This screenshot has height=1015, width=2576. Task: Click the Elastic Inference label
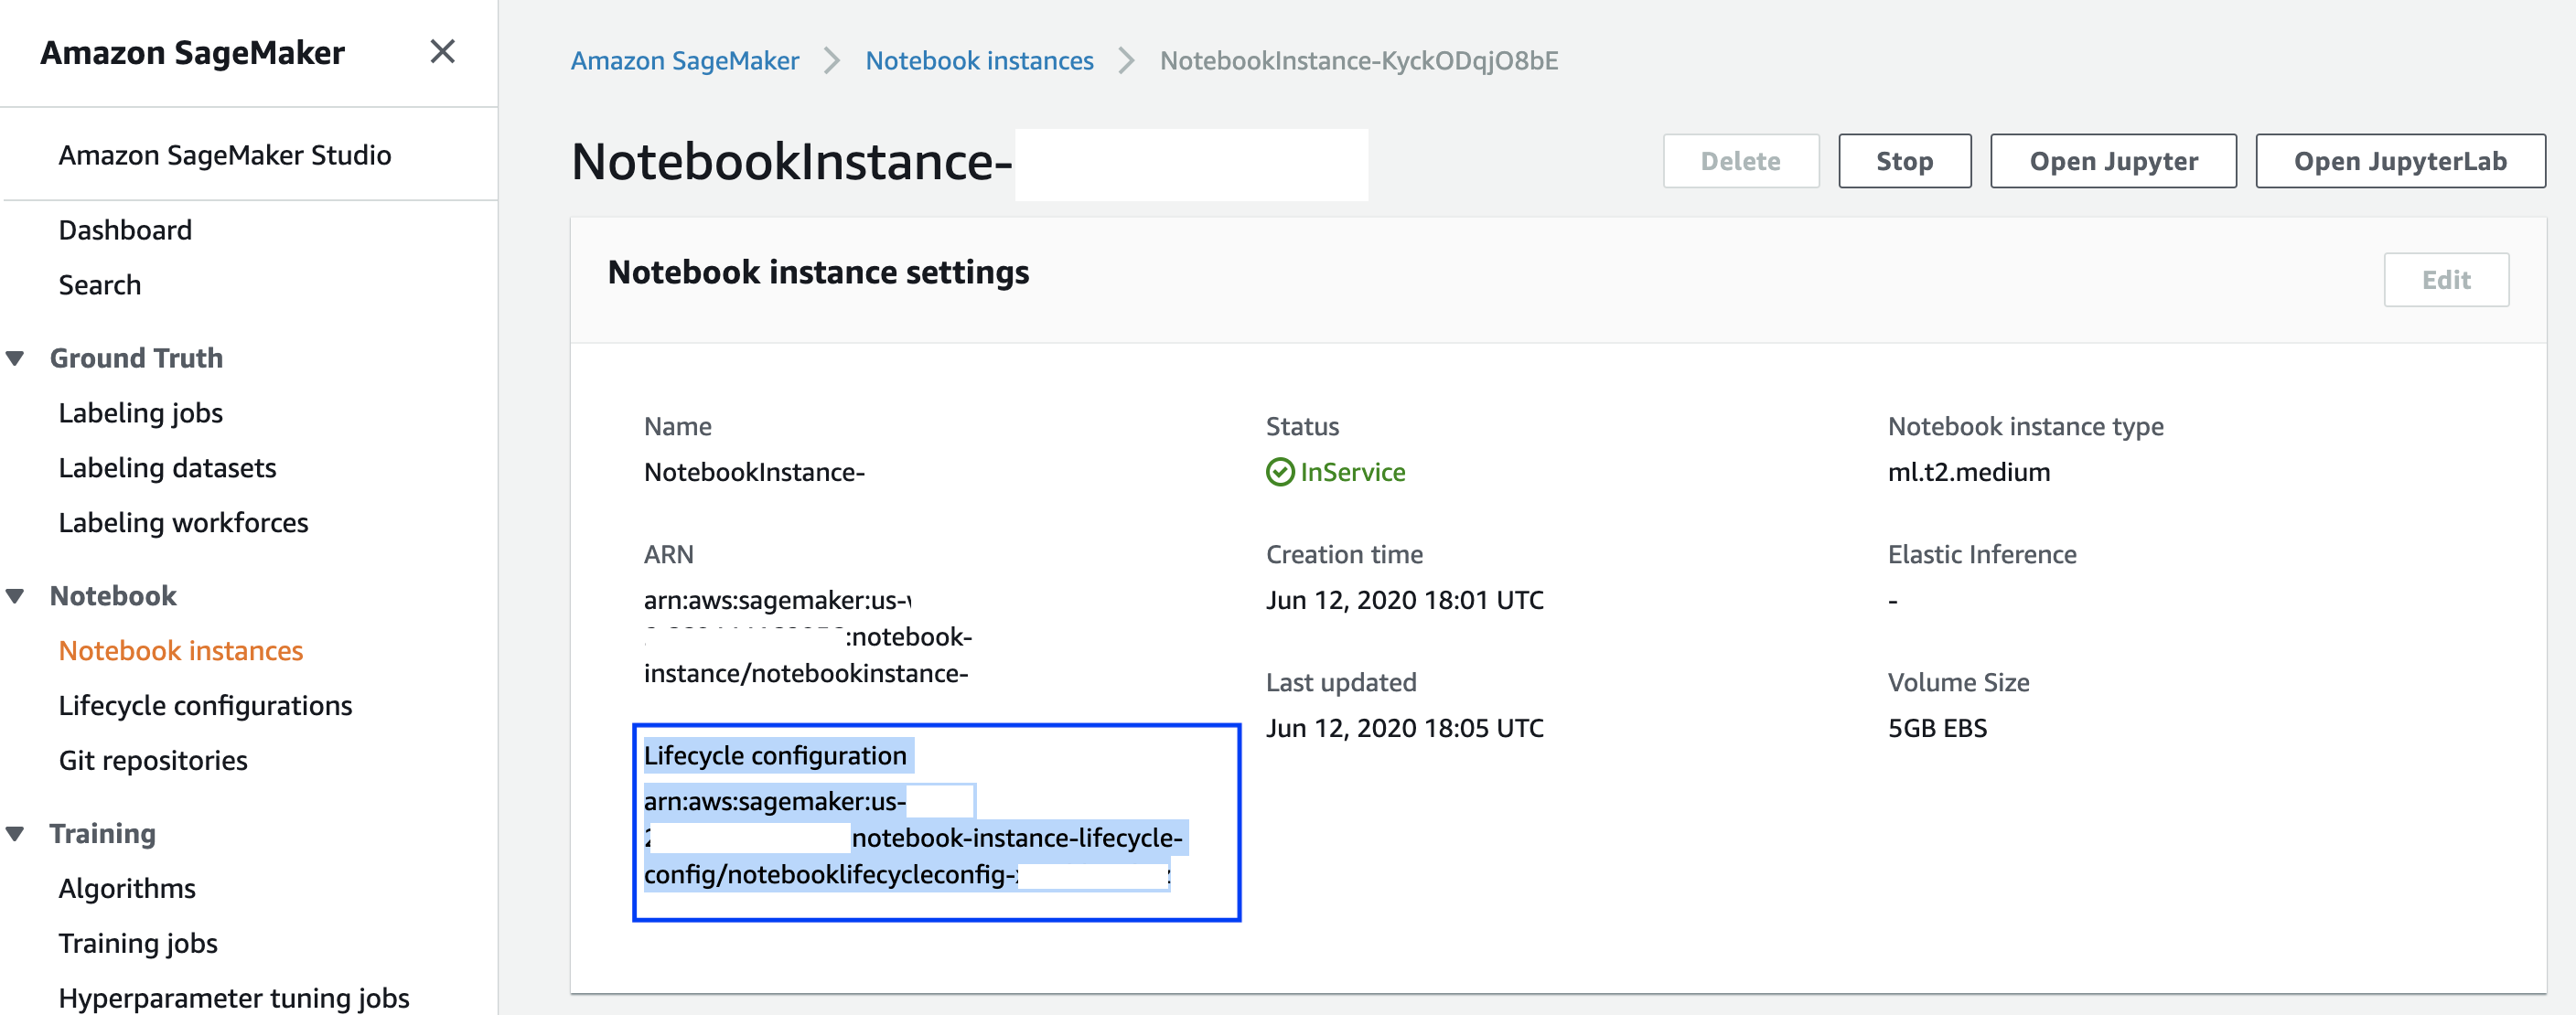1981,555
